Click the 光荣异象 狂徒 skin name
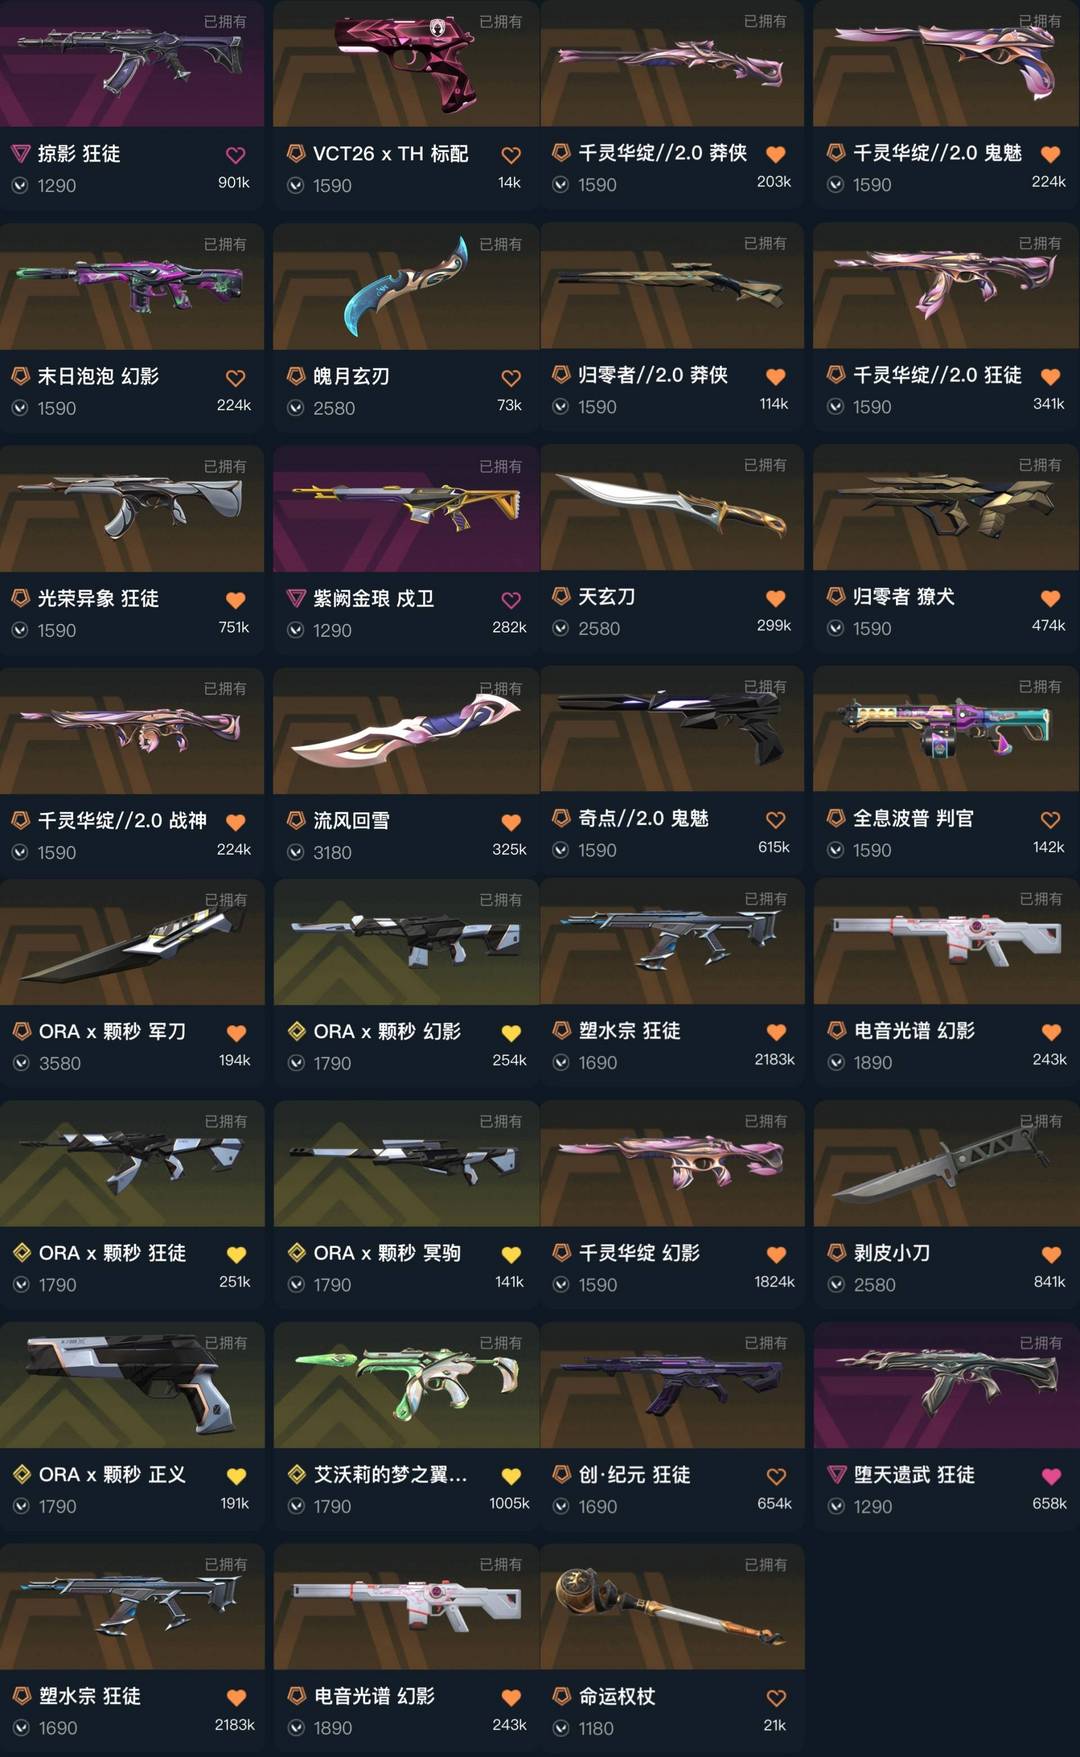 (98, 598)
